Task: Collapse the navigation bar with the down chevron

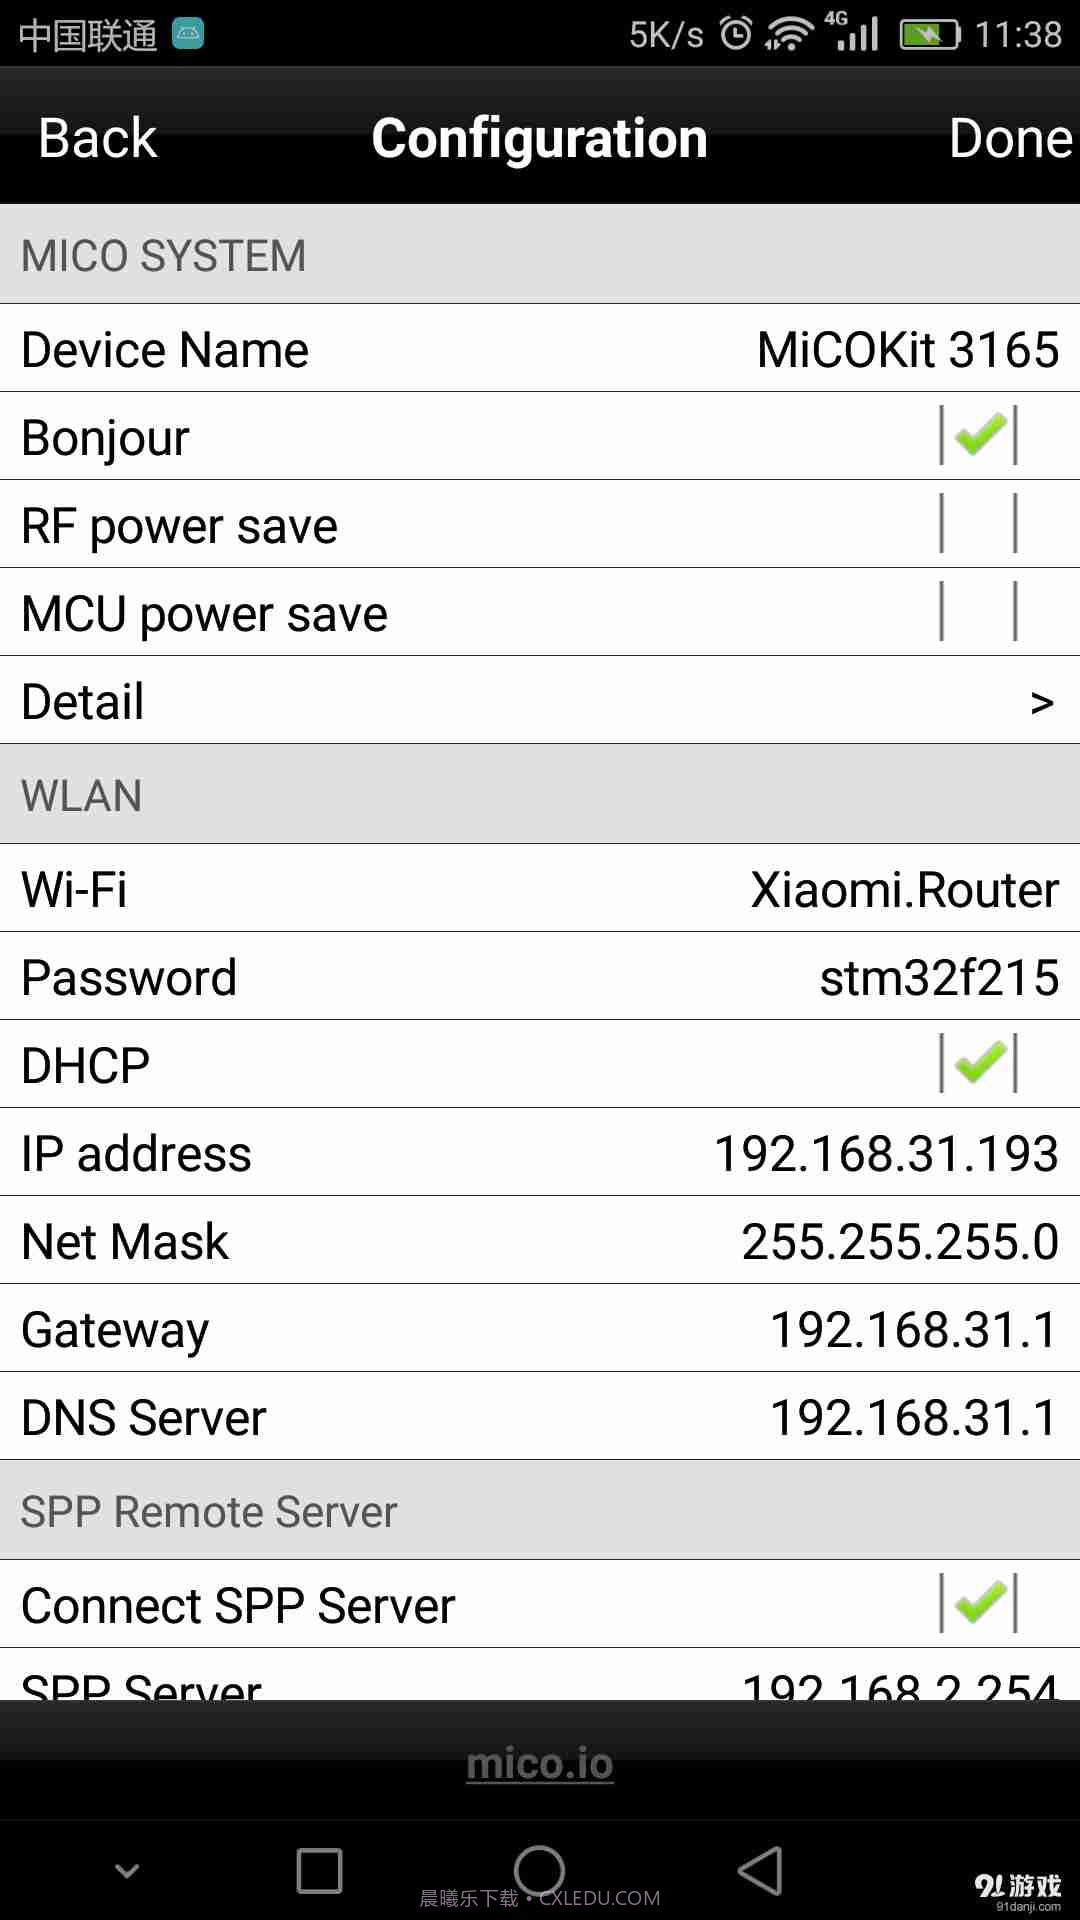Action: point(126,1872)
